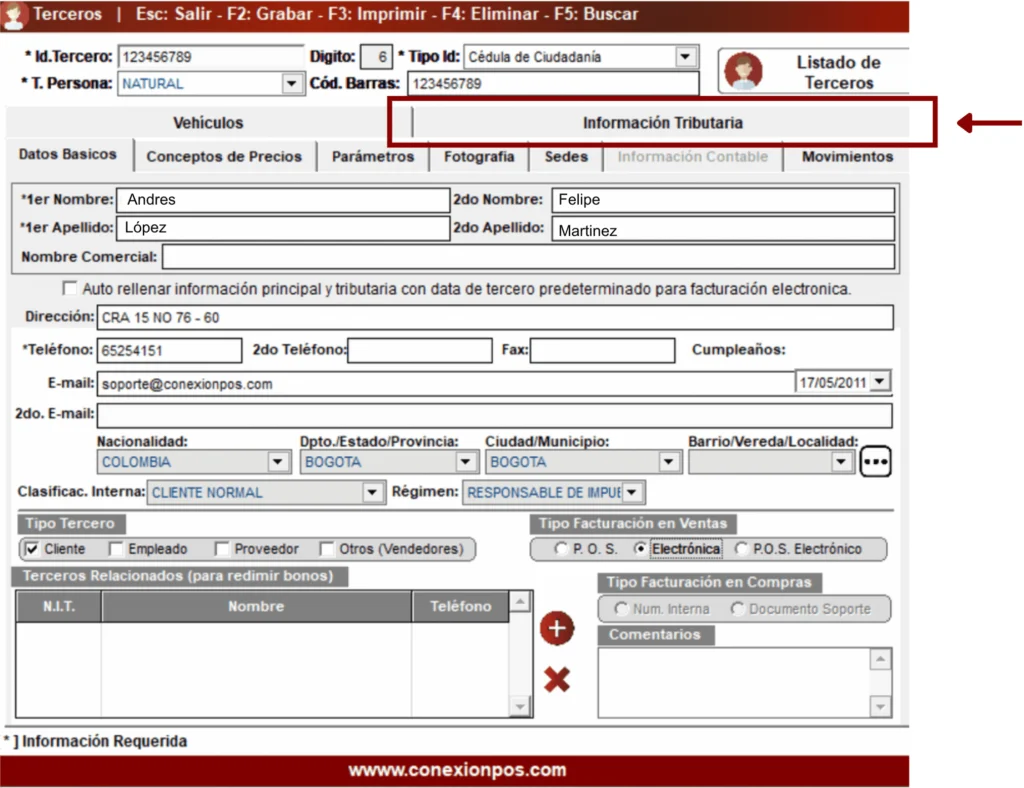The image size is (1024, 788).
Task: Select Num. Interna radio option
Action: pos(620,608)
